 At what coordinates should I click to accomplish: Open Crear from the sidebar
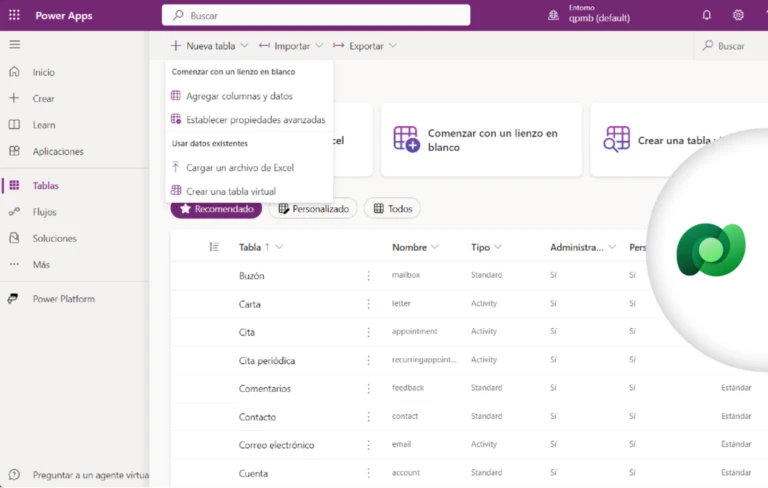[x=44, y=98]
